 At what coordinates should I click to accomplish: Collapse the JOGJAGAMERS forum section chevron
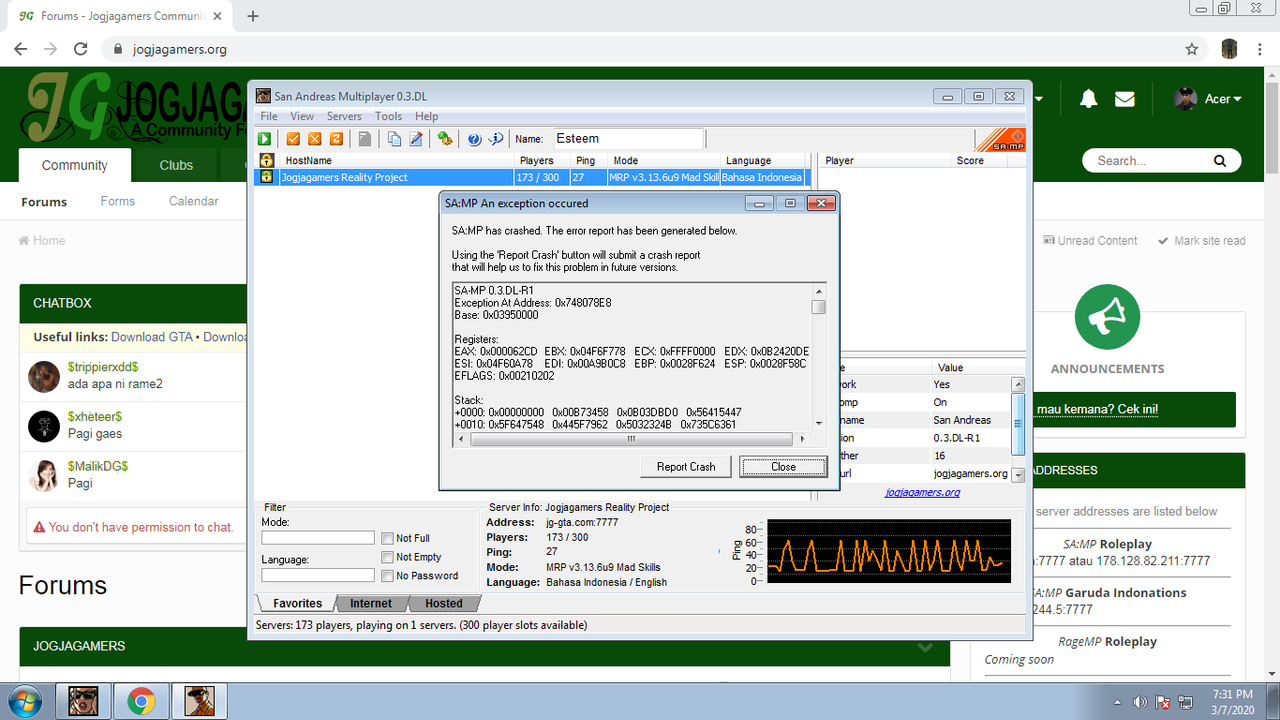925,647
